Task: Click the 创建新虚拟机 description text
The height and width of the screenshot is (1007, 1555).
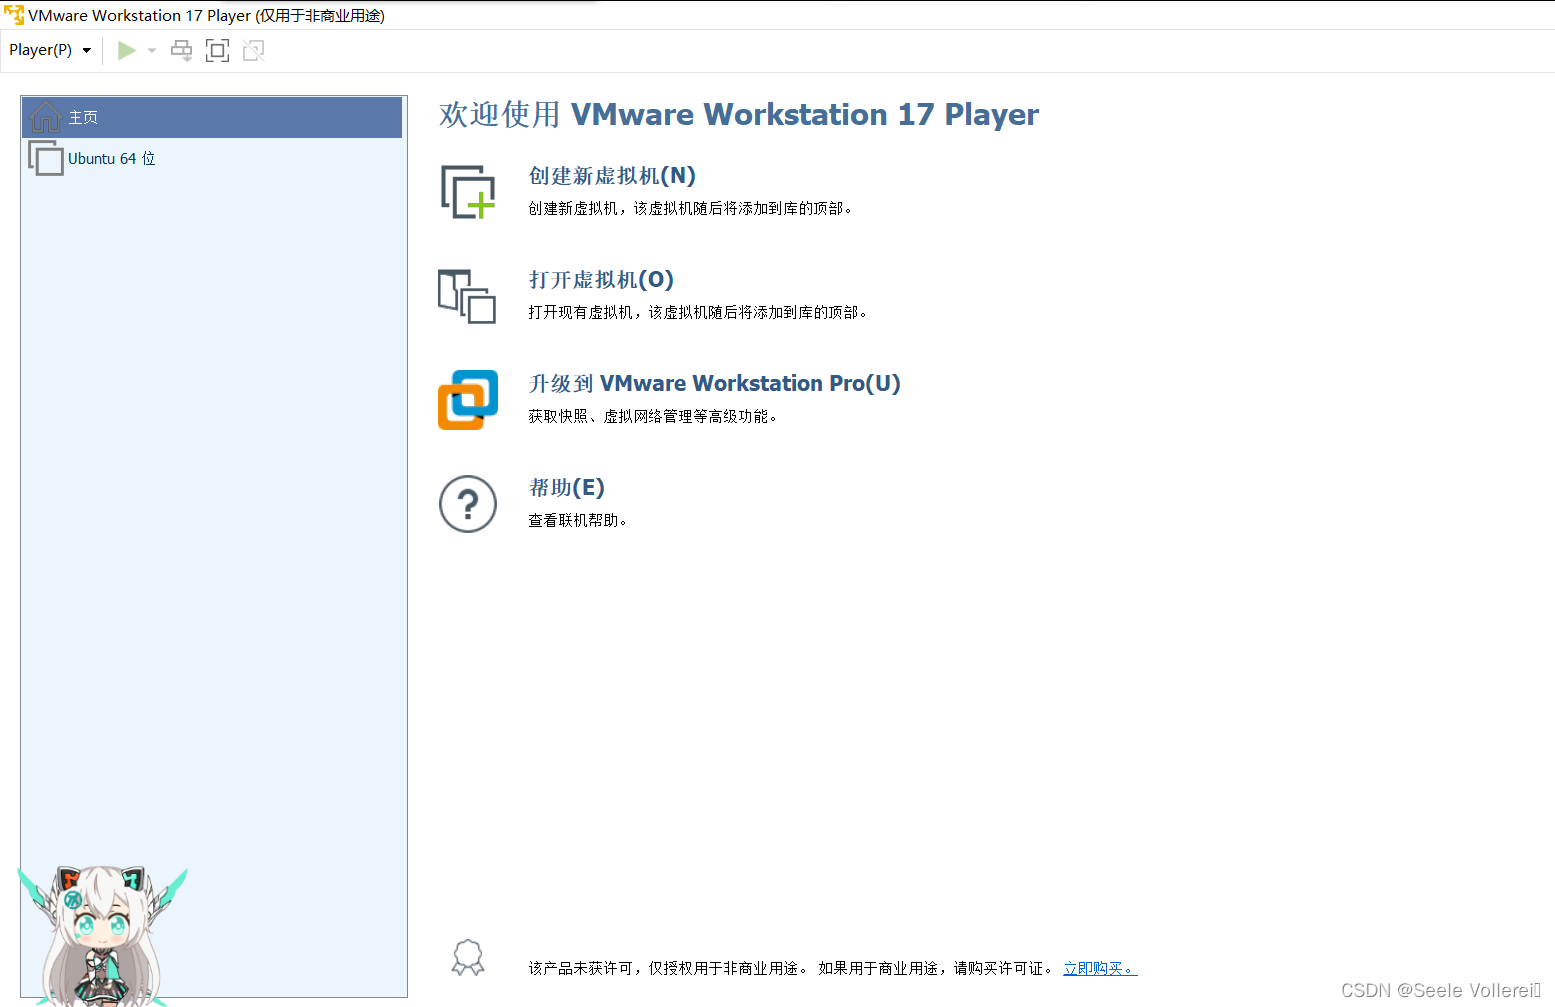Action: [x=690, y=208]
